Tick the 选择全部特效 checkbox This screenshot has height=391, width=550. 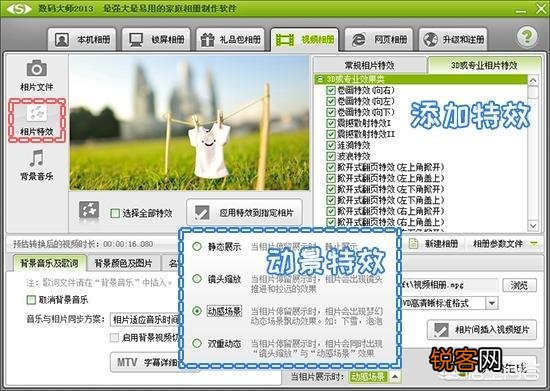115,213
